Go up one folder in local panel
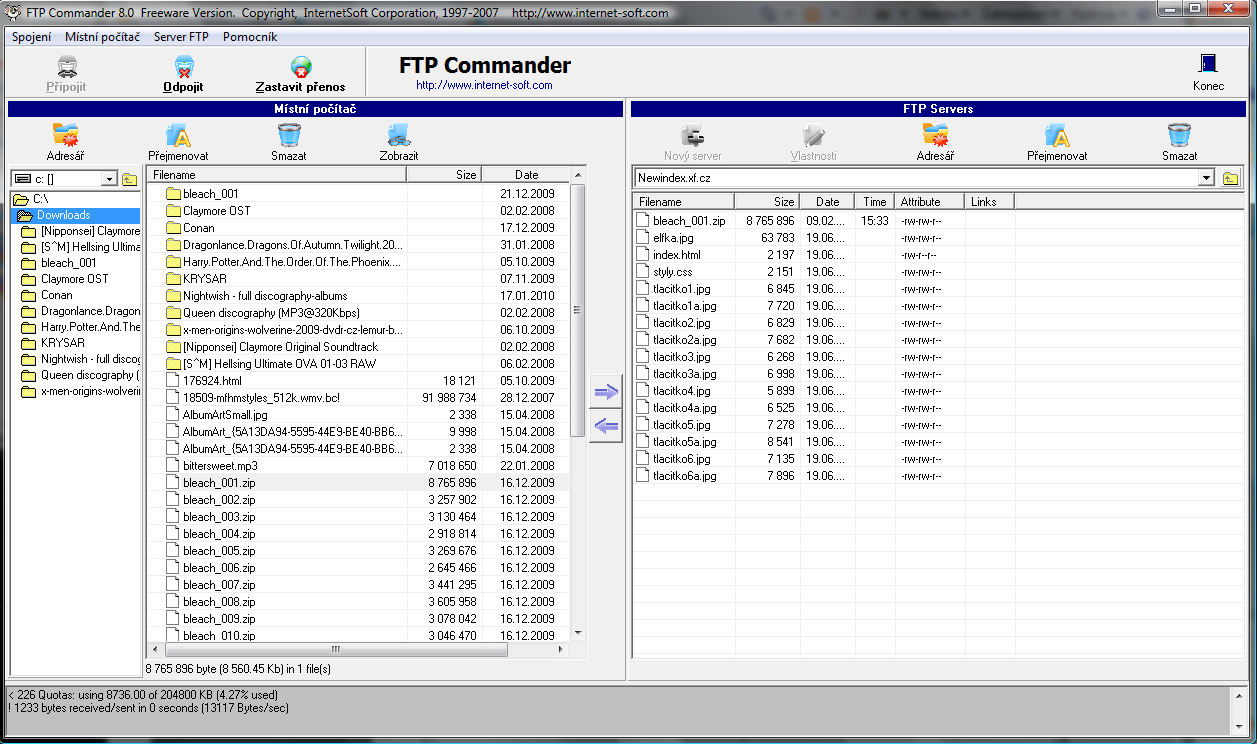The image size is (1257, 744). (130, 179)
